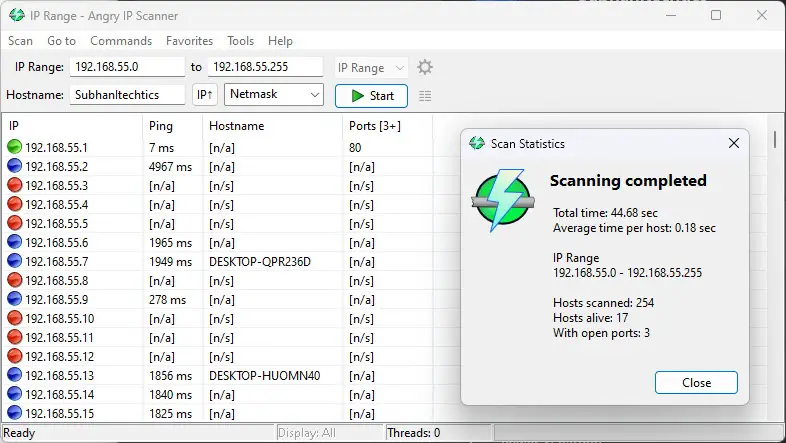Click the Hosts alive: 17 statistic
Screen dimensions: 786x443
[591, 318]
